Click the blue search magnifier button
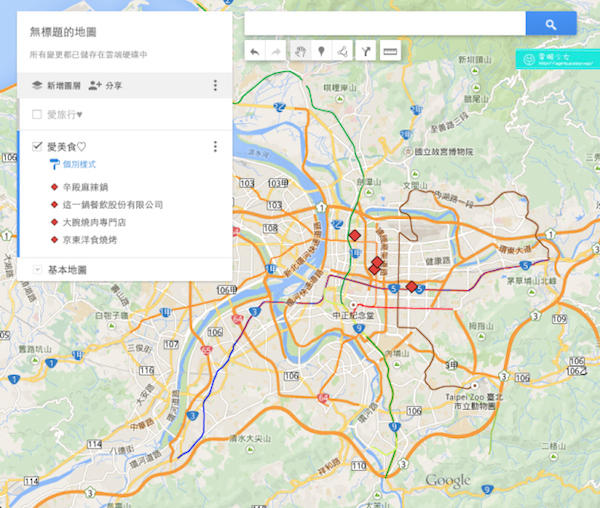 (x=551, y=24)
